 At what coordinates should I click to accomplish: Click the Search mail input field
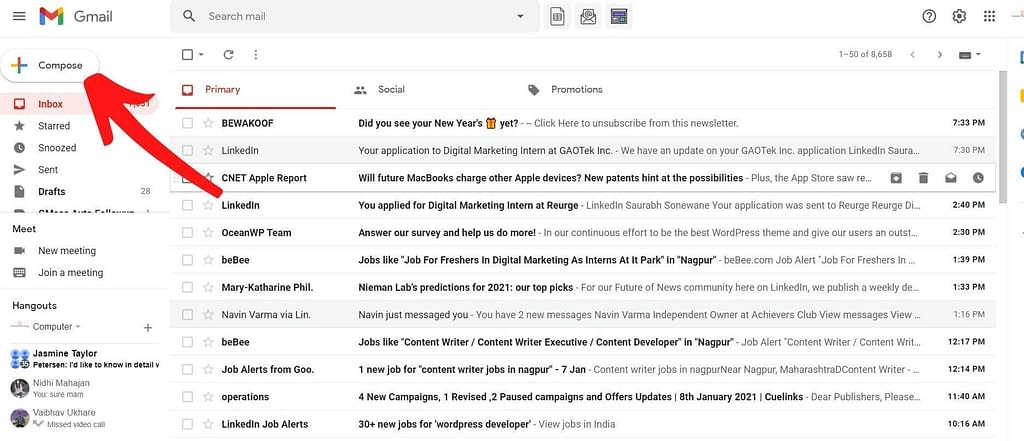click(356, 16)
